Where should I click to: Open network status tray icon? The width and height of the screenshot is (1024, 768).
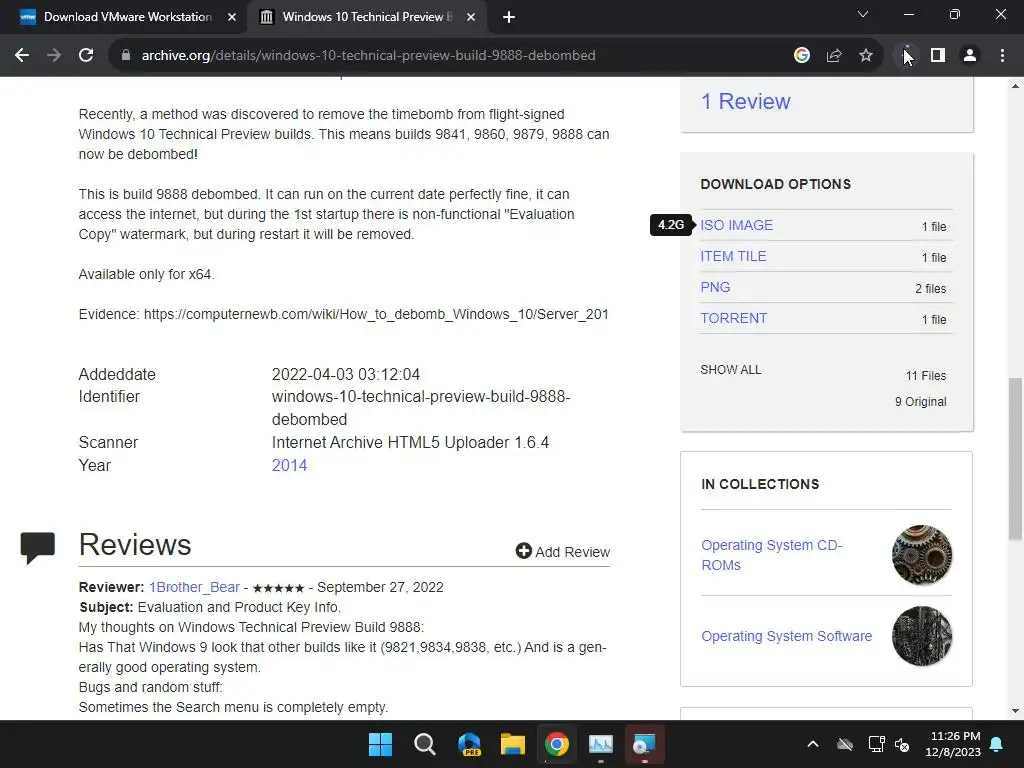click(x=876, y=744)
